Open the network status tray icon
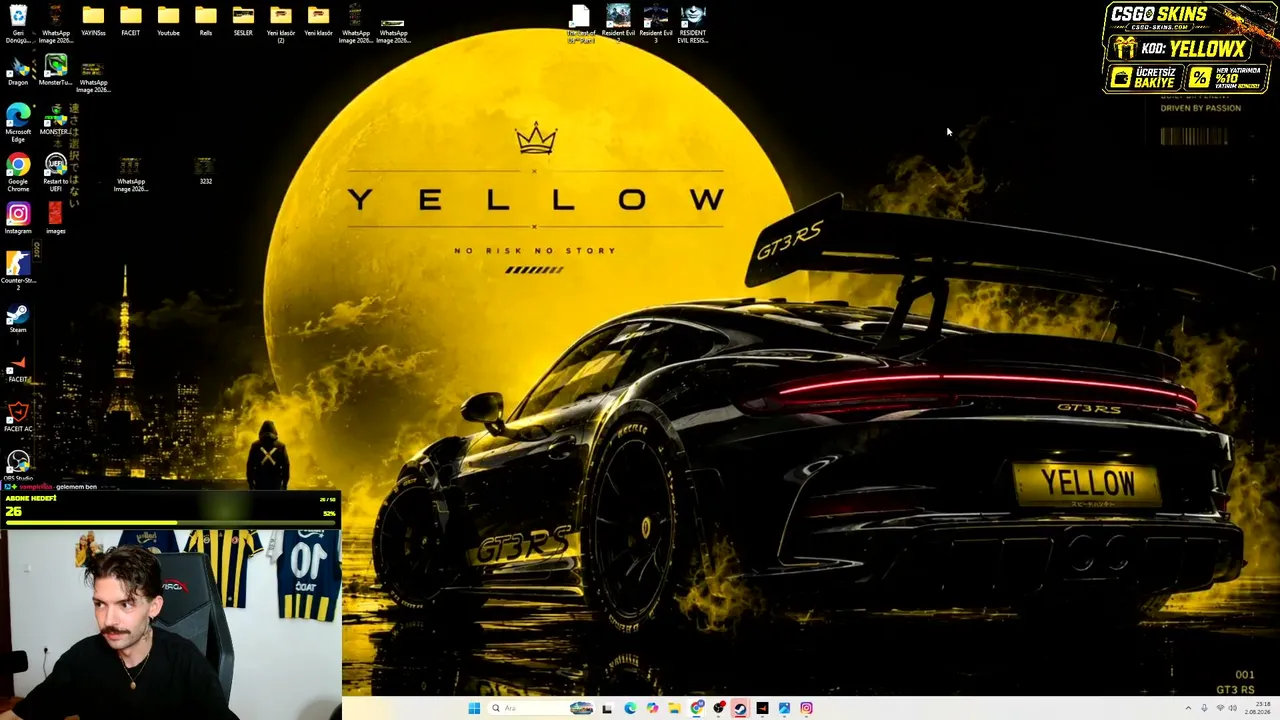This screenshot has height=720, width=1280. coord(1219,708)
